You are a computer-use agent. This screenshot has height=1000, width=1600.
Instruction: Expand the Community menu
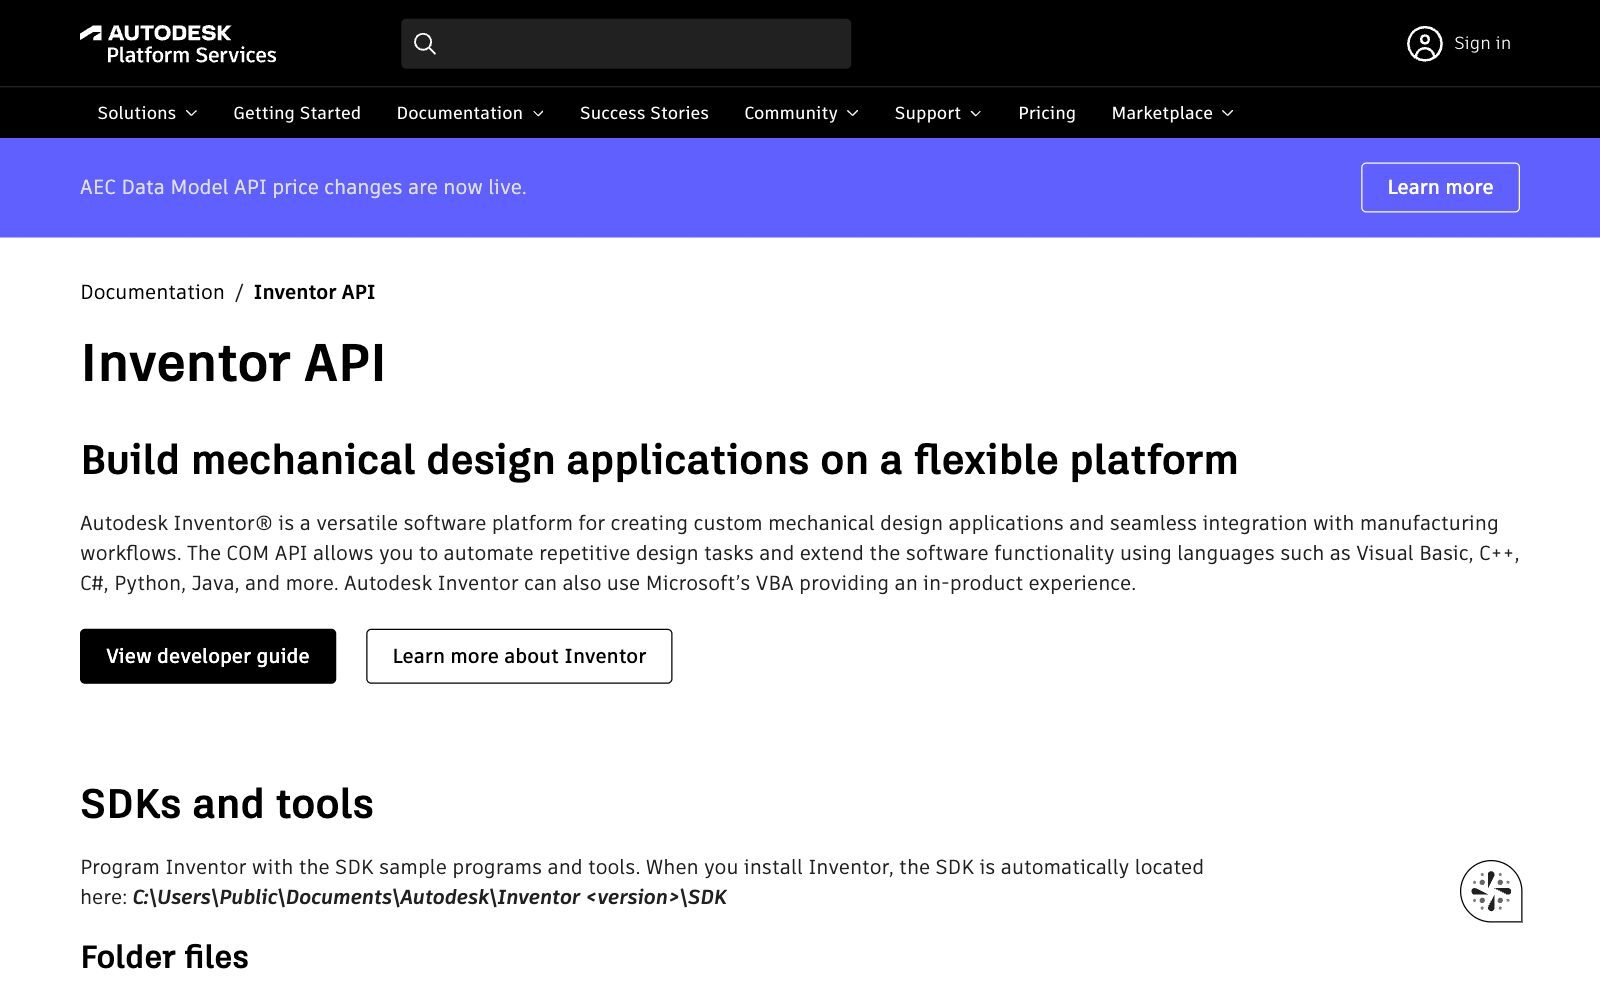tap(801, 113)
